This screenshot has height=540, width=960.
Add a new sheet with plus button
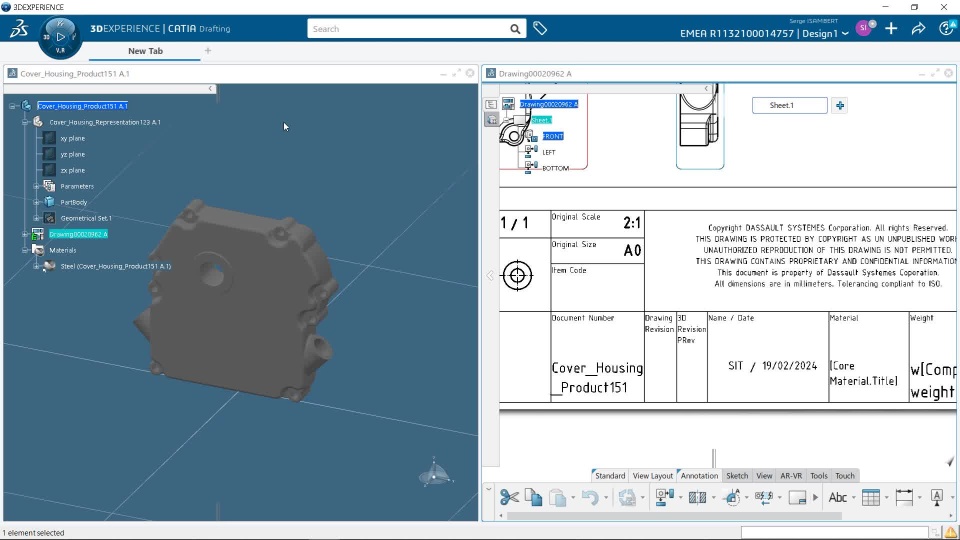click(840, 105)
